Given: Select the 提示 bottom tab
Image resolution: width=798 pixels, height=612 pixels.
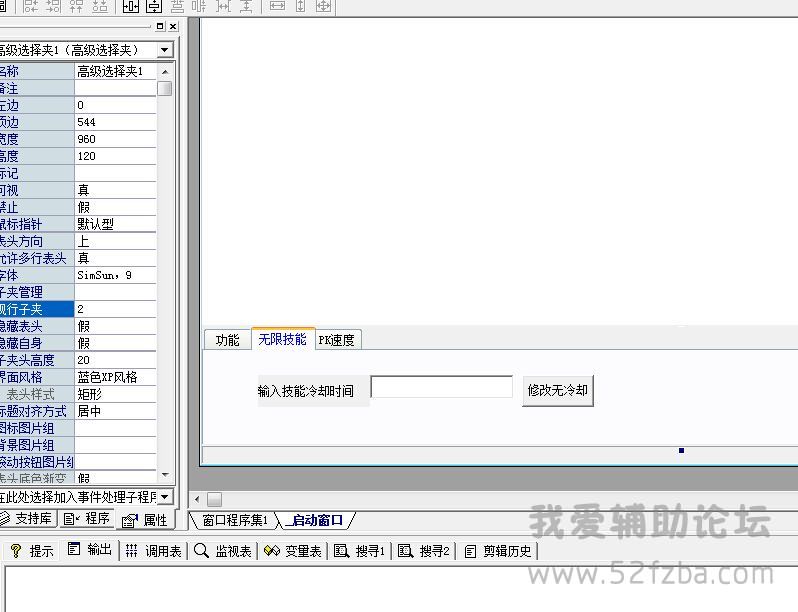Looking at the screenshot, I should 32,551.
